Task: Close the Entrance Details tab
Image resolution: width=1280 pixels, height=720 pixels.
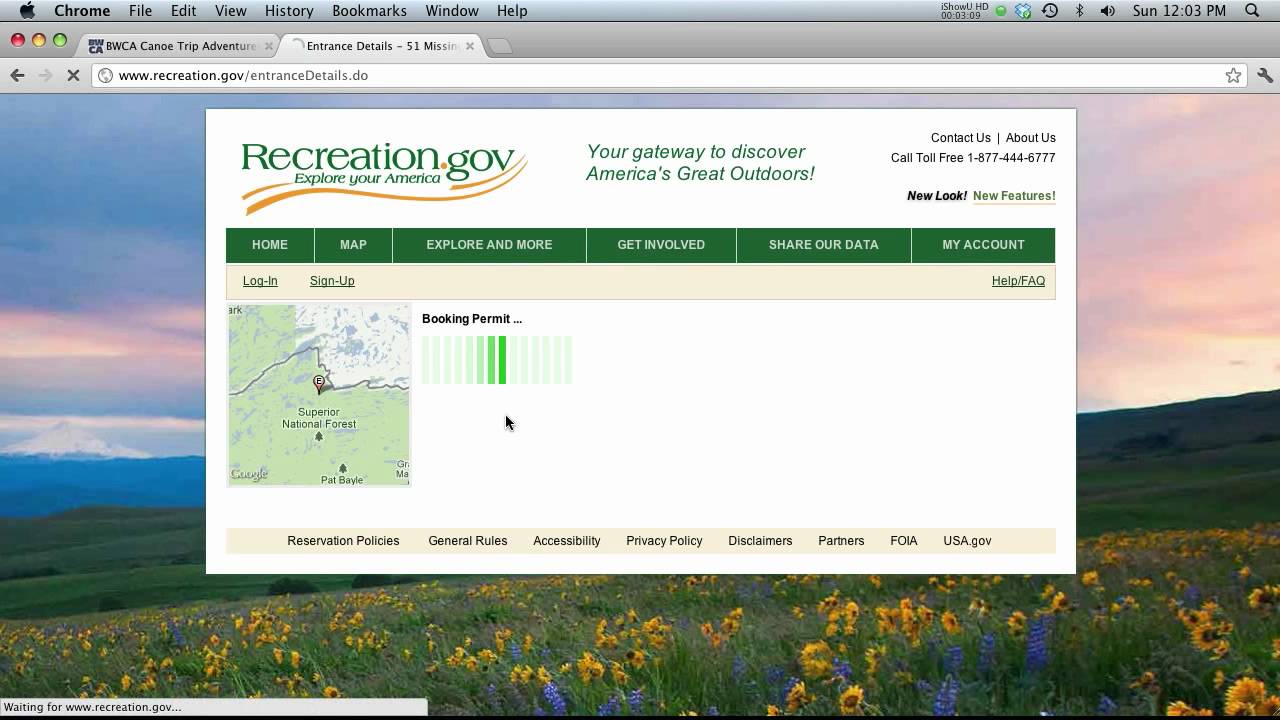Action: (x=470, y=46)
